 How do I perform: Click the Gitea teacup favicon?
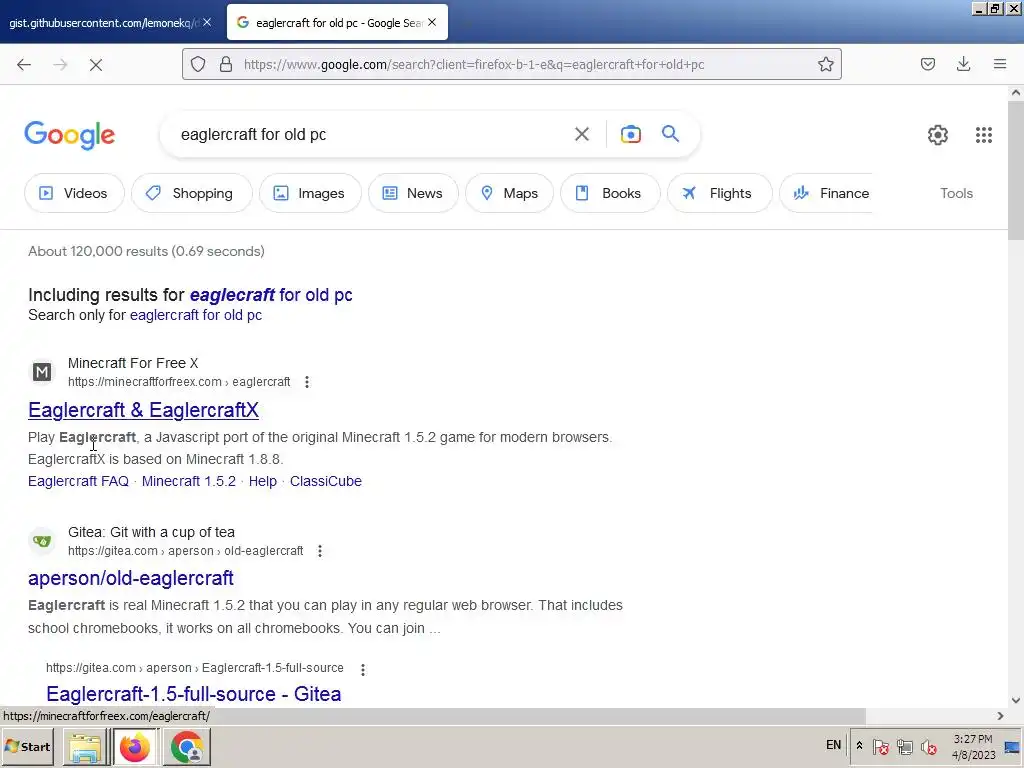[42, 541]
